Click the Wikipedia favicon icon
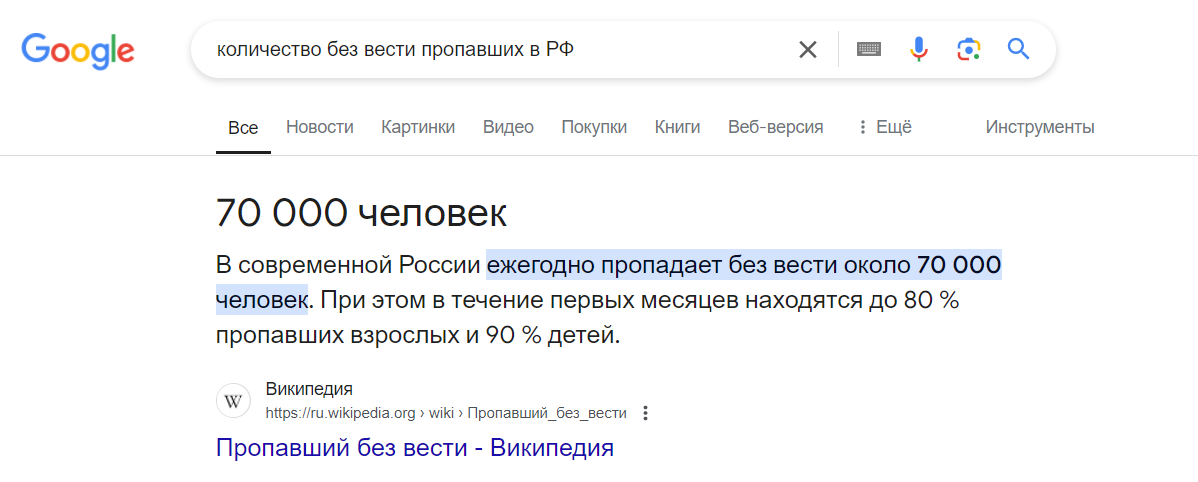Viewport: 1198px width, 482px height. tap(234, 401)
